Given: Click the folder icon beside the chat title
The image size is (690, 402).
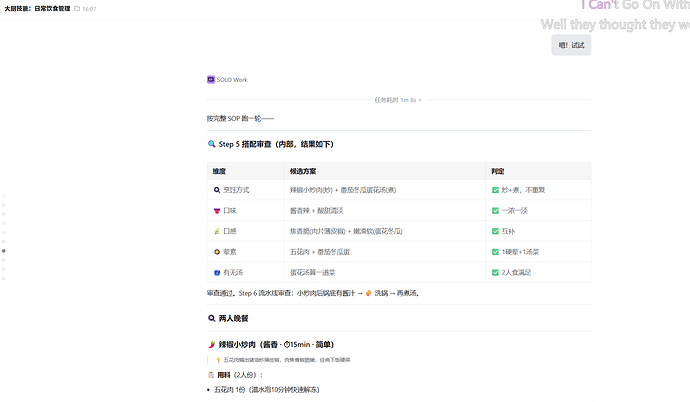Looking at the screenshot, I should pos(77,8).
